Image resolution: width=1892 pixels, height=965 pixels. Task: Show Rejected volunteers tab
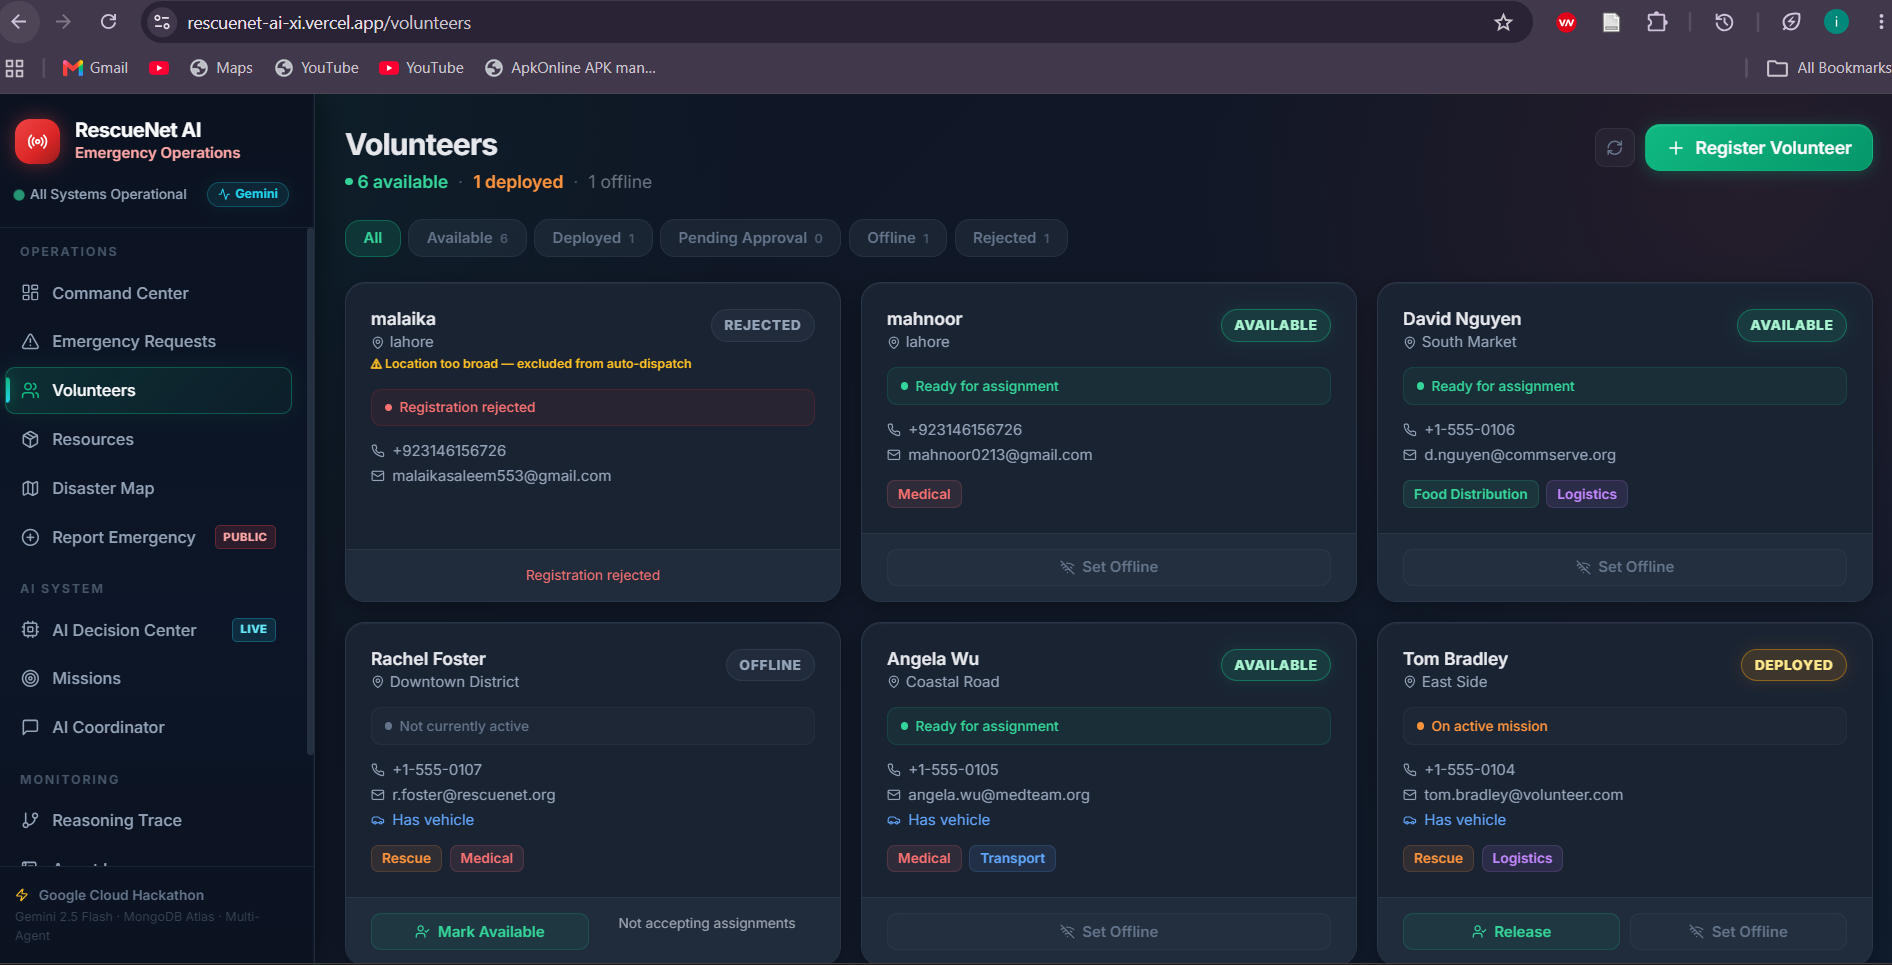tap(1011, 238)
